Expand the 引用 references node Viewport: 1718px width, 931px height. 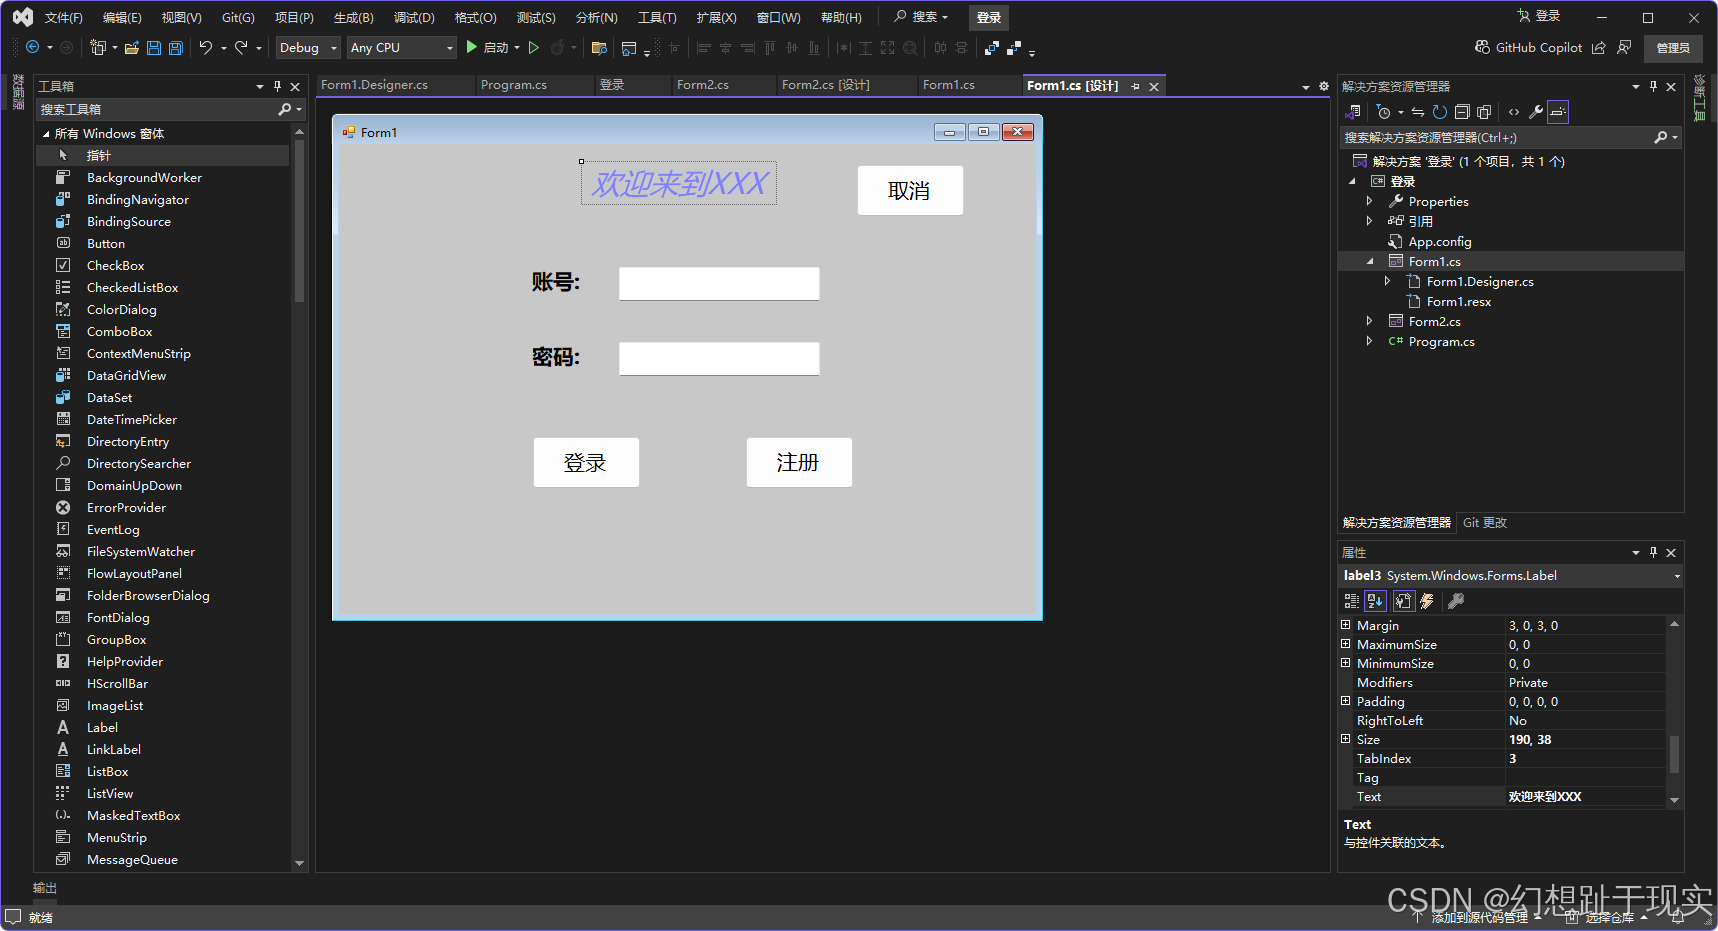click(1370, 221)
